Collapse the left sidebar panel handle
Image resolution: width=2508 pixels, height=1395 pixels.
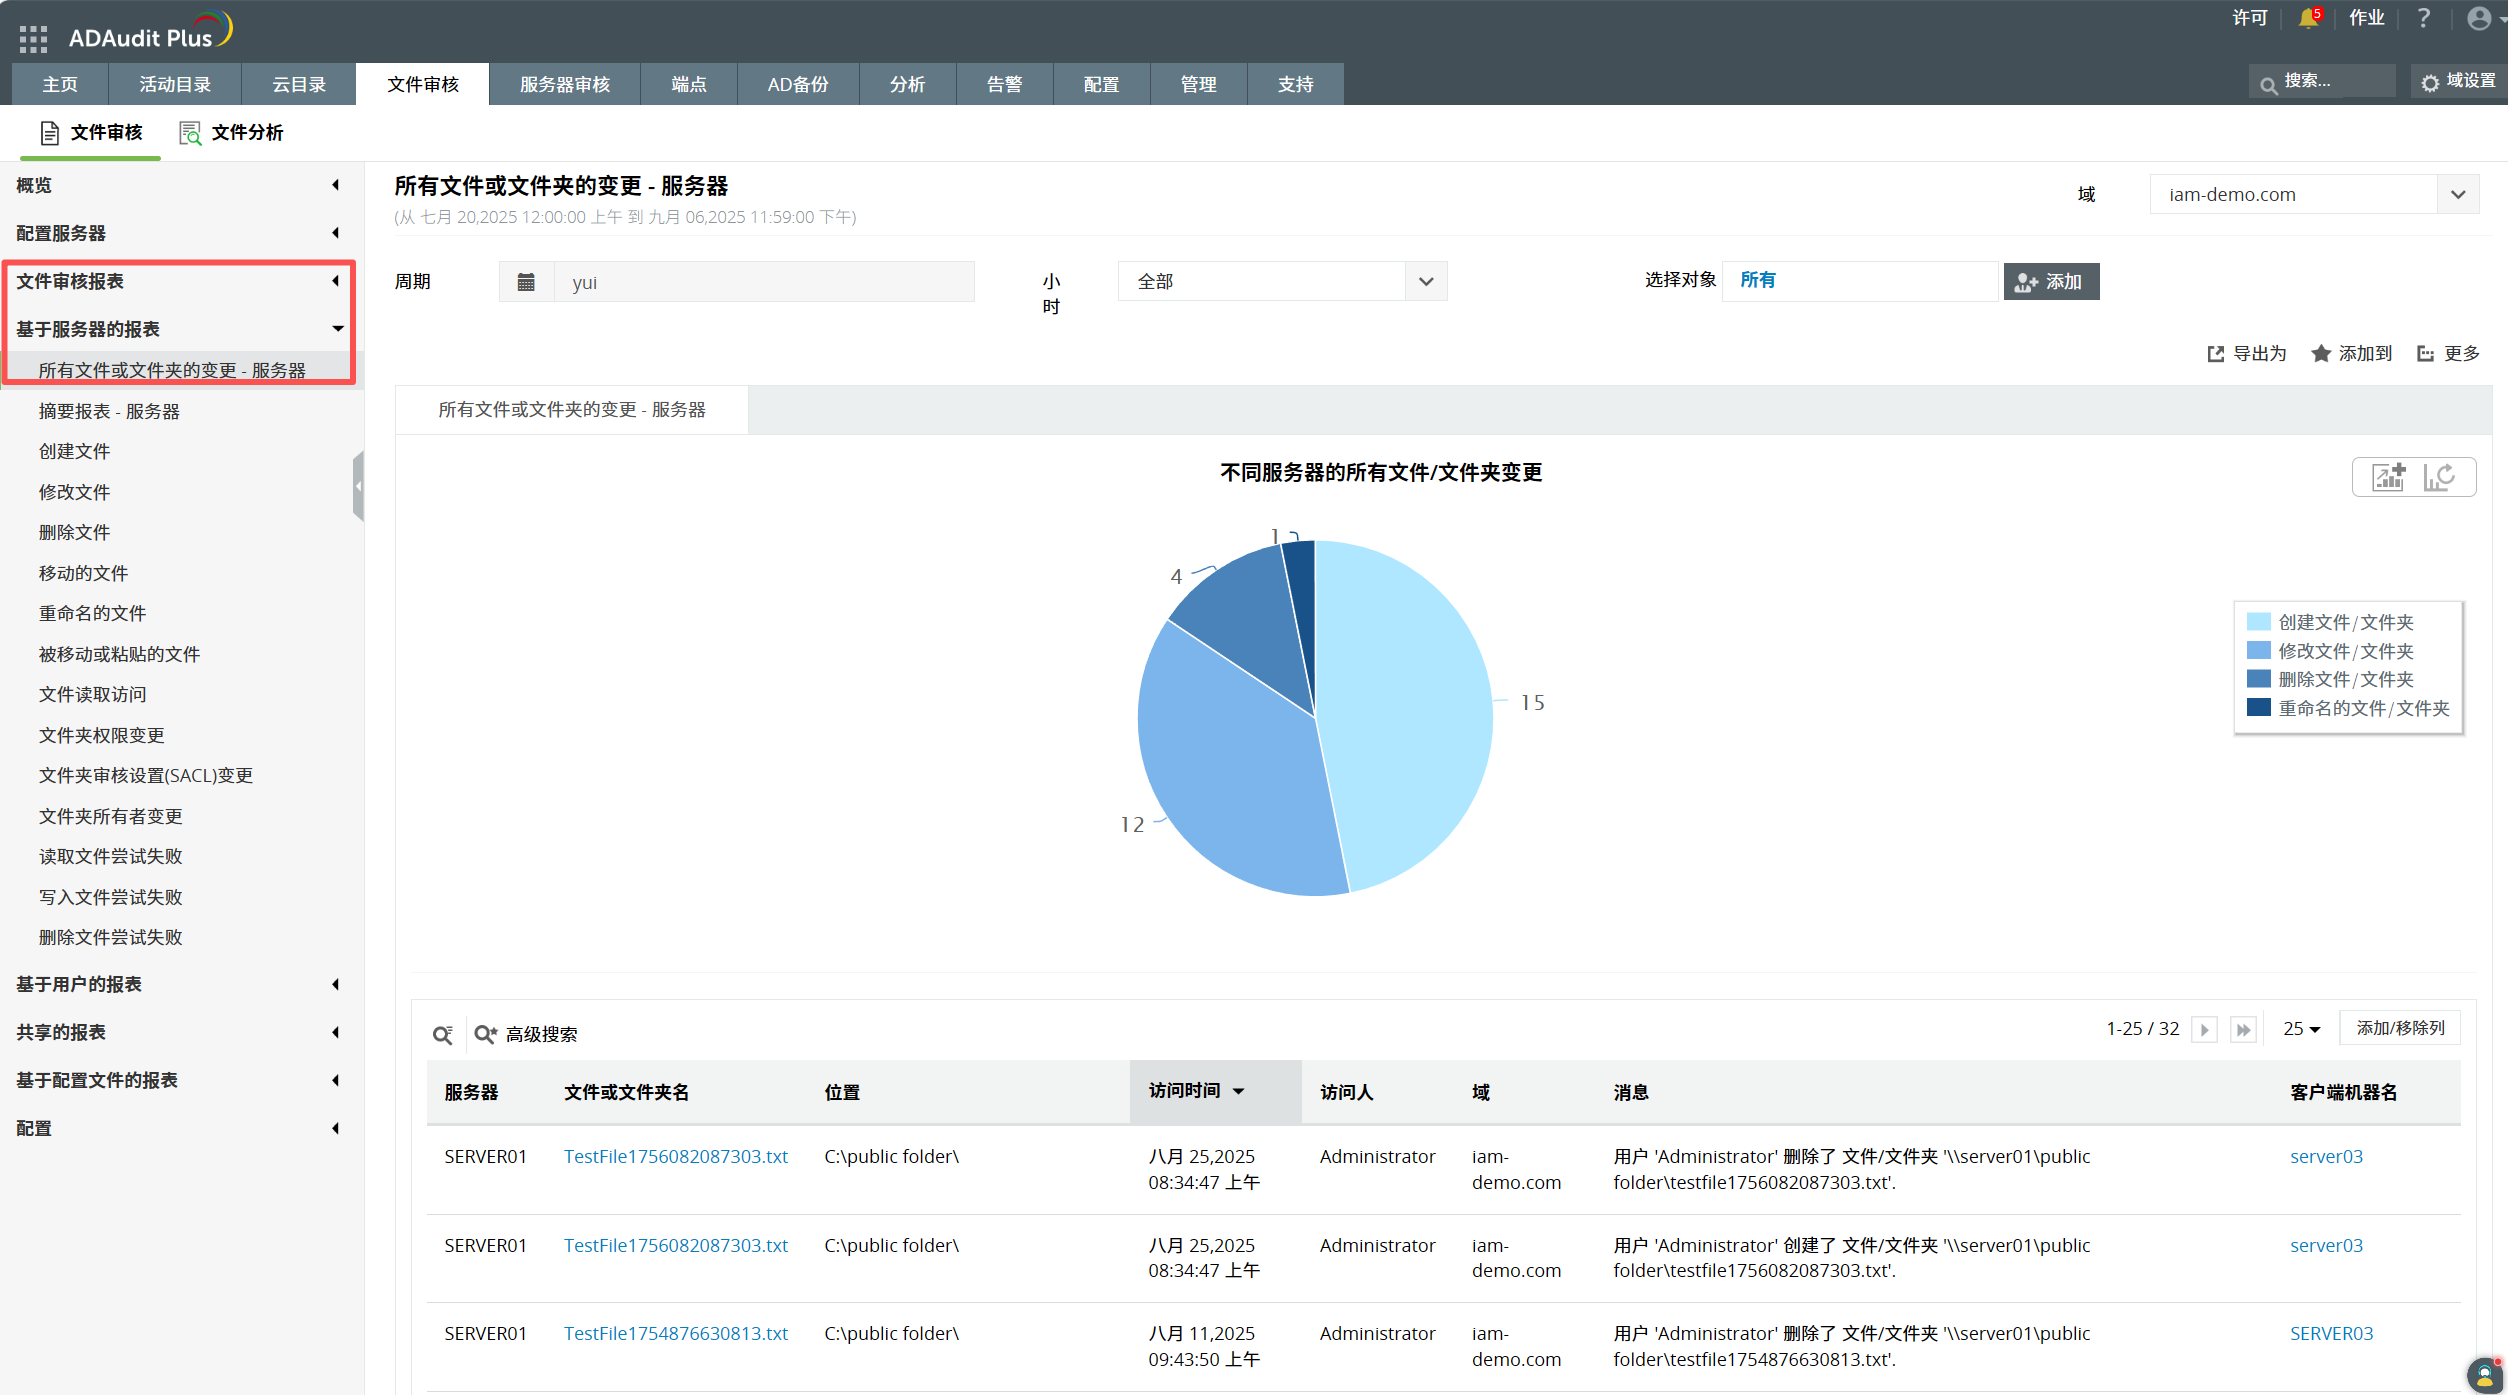tap(358, 486)
